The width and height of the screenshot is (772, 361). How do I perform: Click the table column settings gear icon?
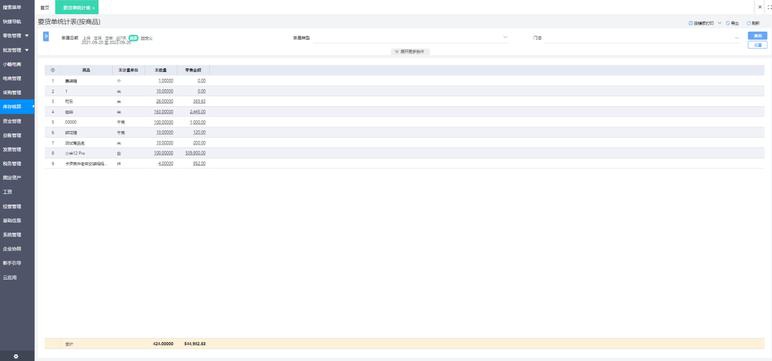click(53, 70)
